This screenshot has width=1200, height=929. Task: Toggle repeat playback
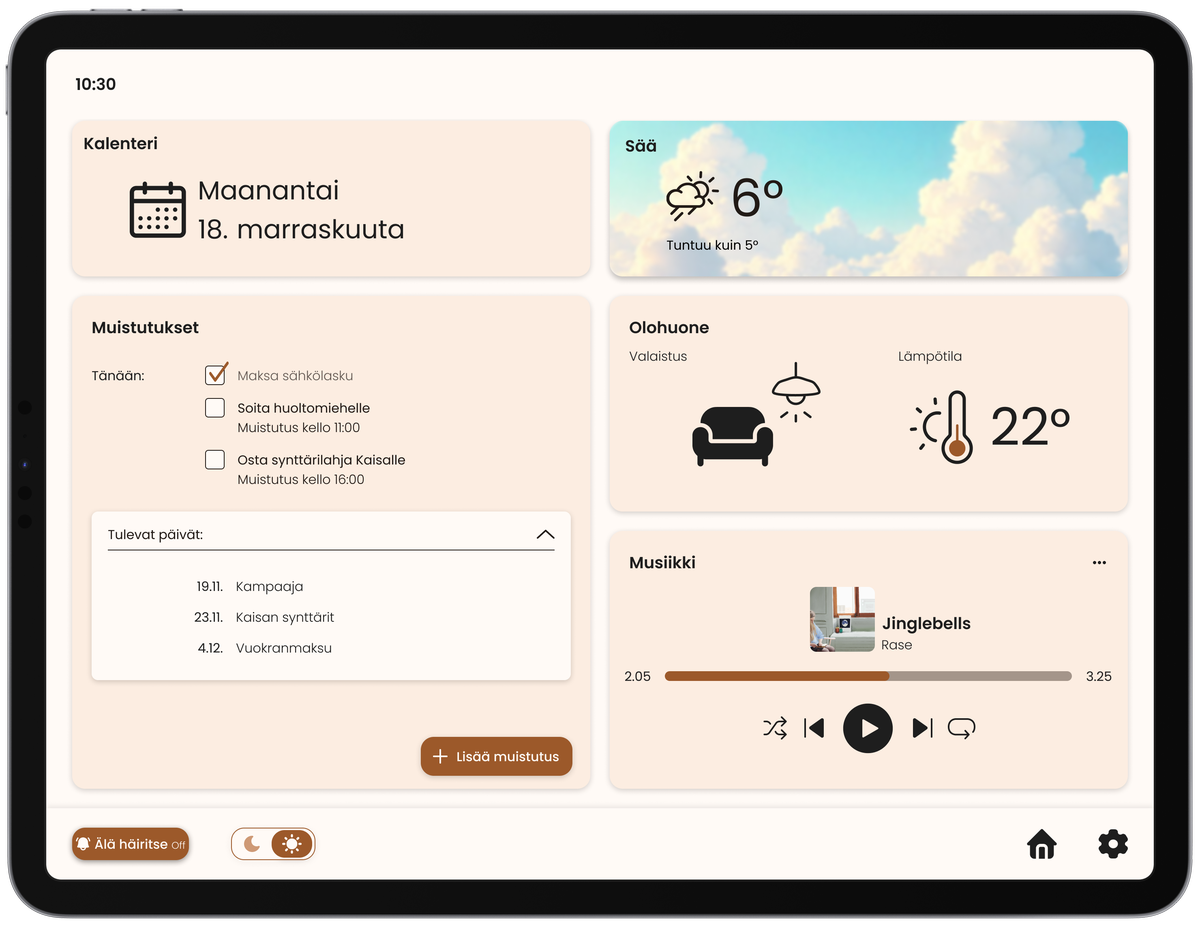(x=961, y=728)
